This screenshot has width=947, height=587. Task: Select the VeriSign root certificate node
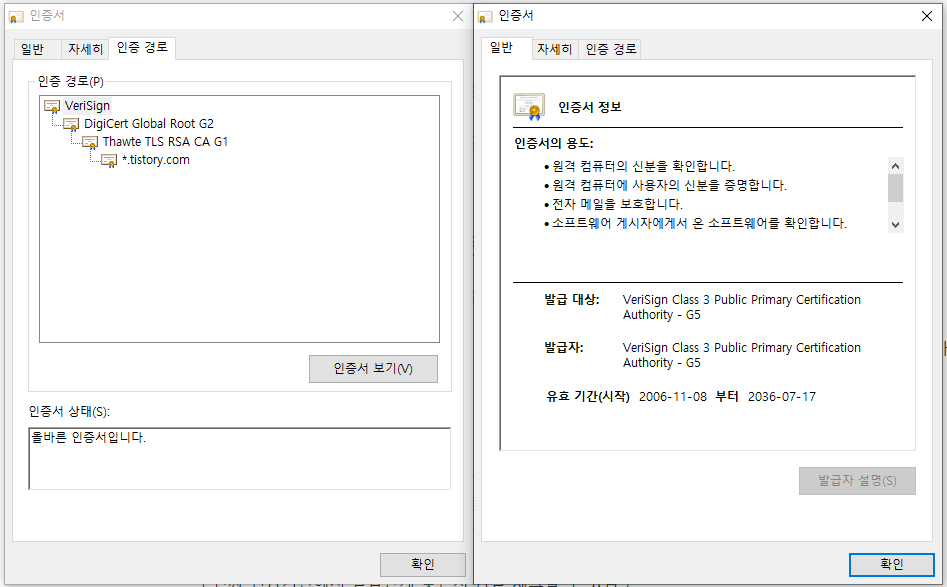87,106
